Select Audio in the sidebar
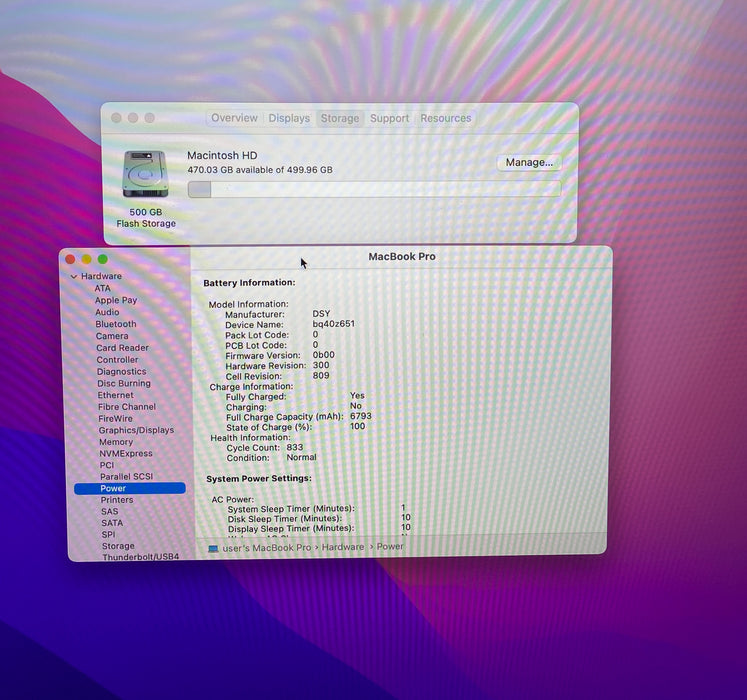 click(107, 312)
